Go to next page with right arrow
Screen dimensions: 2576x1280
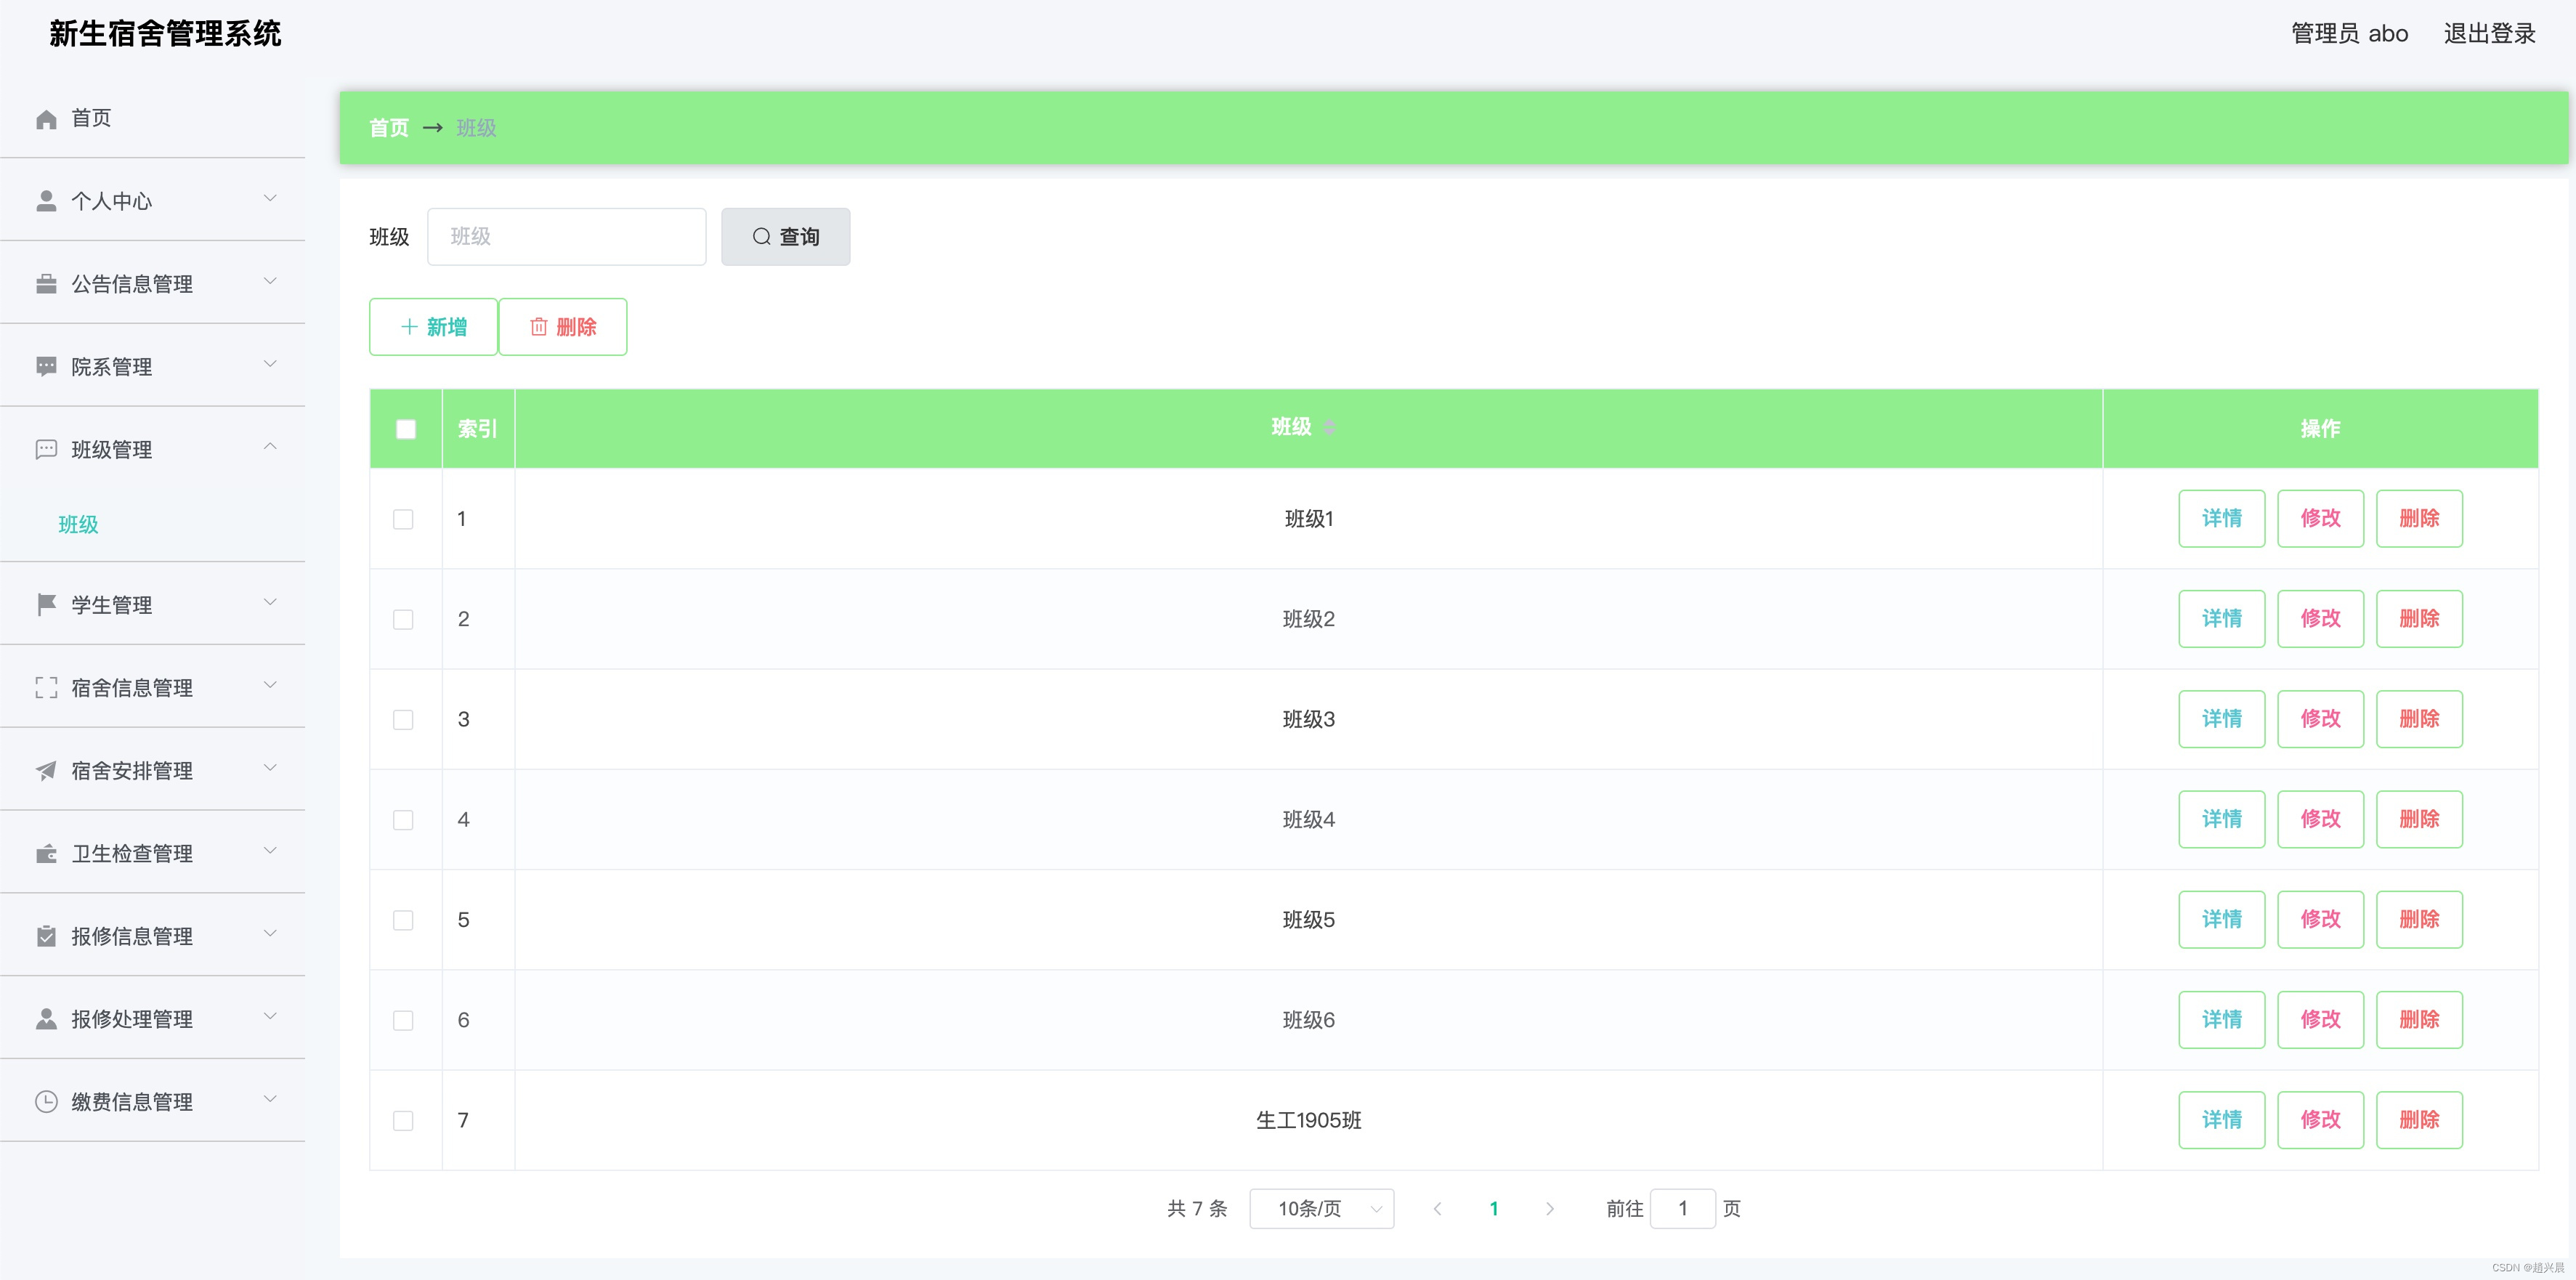click(x=1549, y=1209)
